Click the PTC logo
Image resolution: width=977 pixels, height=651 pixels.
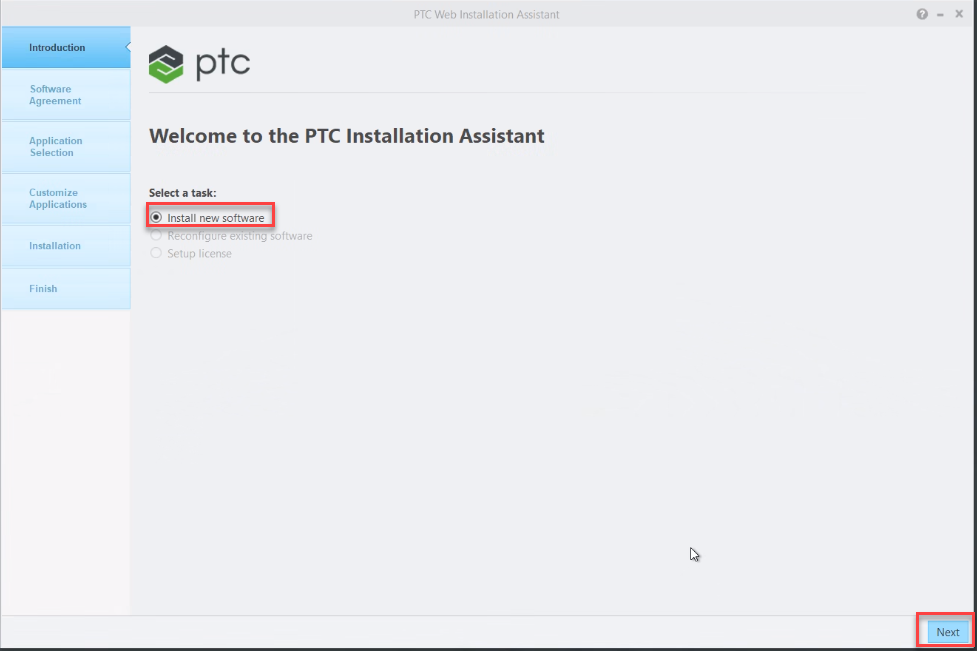[x=199, y=63]
